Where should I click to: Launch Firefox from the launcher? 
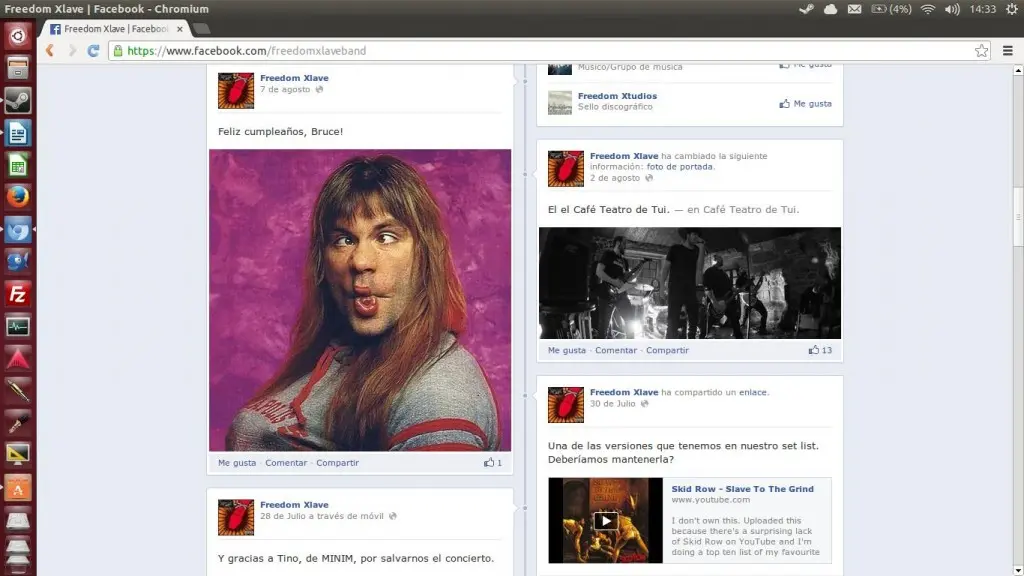tap(18, 197)
